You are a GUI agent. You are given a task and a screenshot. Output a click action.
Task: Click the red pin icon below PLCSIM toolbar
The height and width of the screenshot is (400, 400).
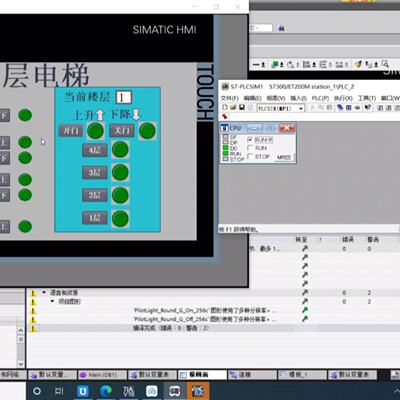[x=225, y=116]
